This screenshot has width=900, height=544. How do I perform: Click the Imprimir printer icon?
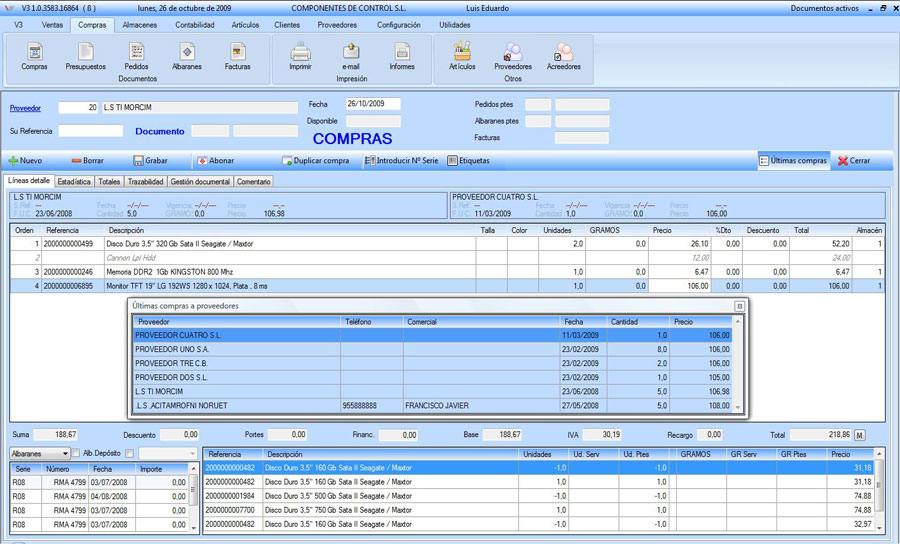click(300, 57)
